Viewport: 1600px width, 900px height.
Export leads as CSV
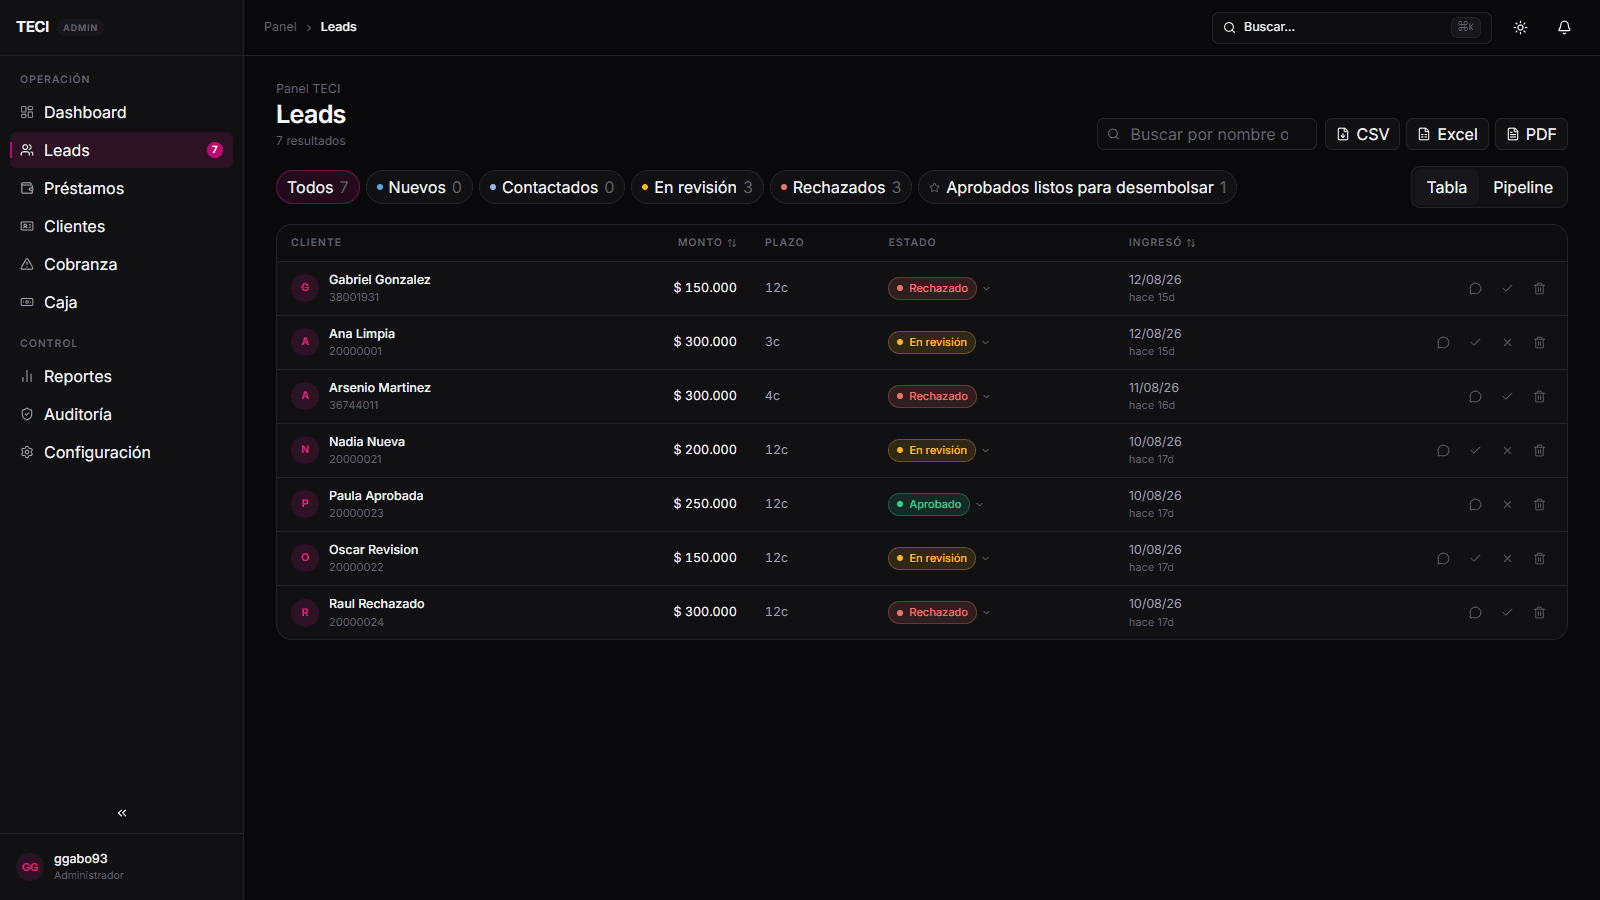(x=1362, y=134)
